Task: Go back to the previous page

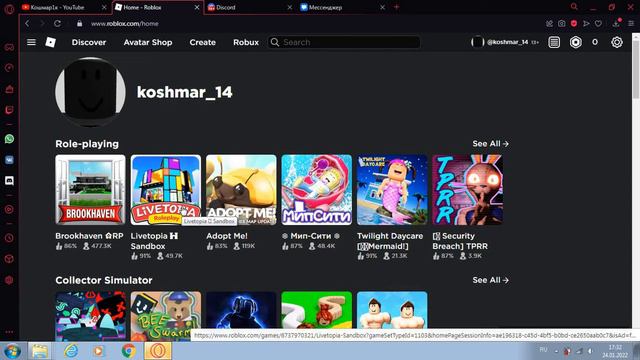Action: [x=27, y=24]
